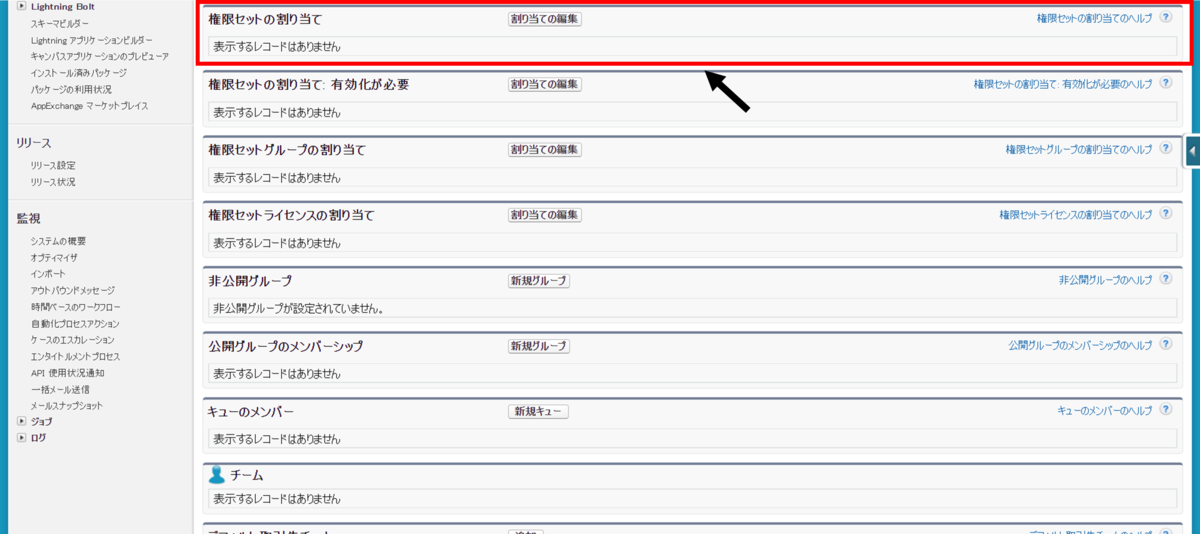Open システムの概要 in sidebar
The height and width of the screenshot is (534, 1200).
[58, 241]
